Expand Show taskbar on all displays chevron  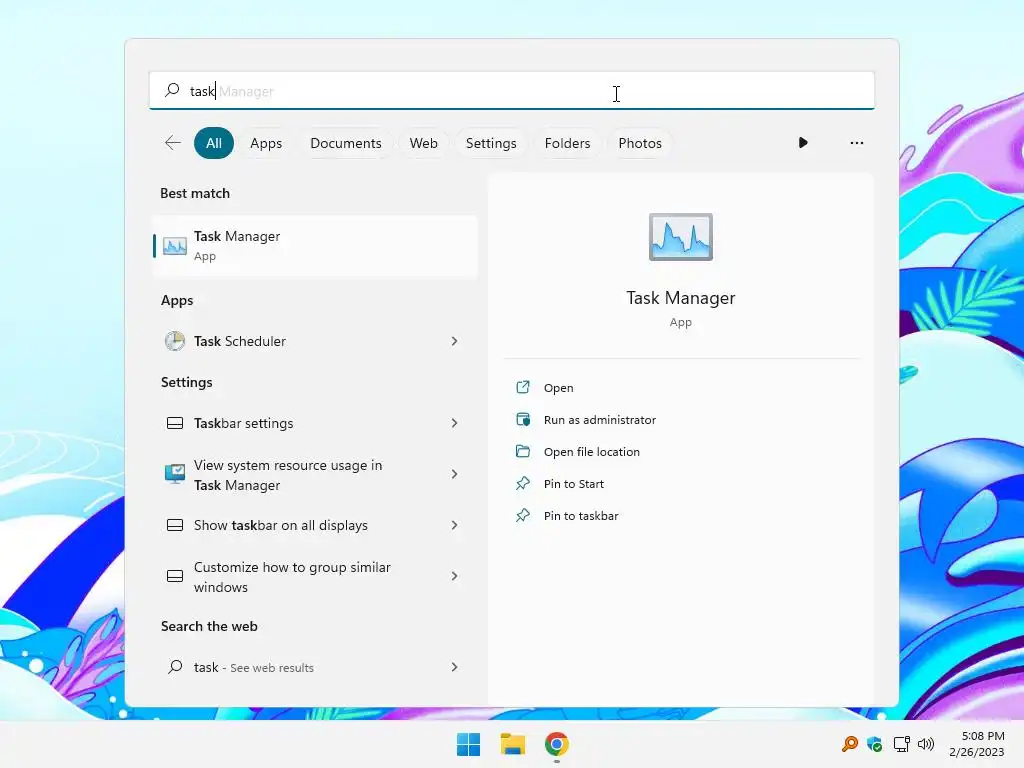pyautogui.click(x=455, y=525)
